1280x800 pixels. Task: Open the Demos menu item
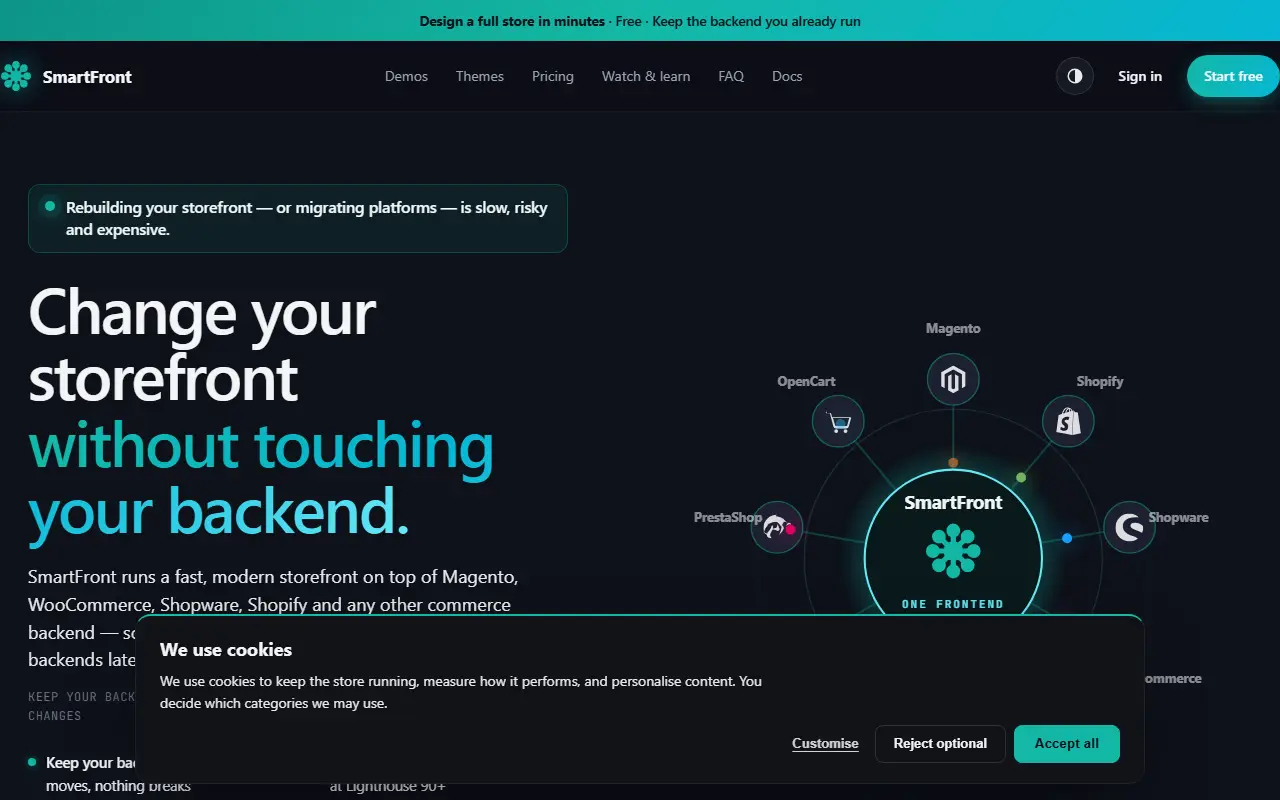406,76
